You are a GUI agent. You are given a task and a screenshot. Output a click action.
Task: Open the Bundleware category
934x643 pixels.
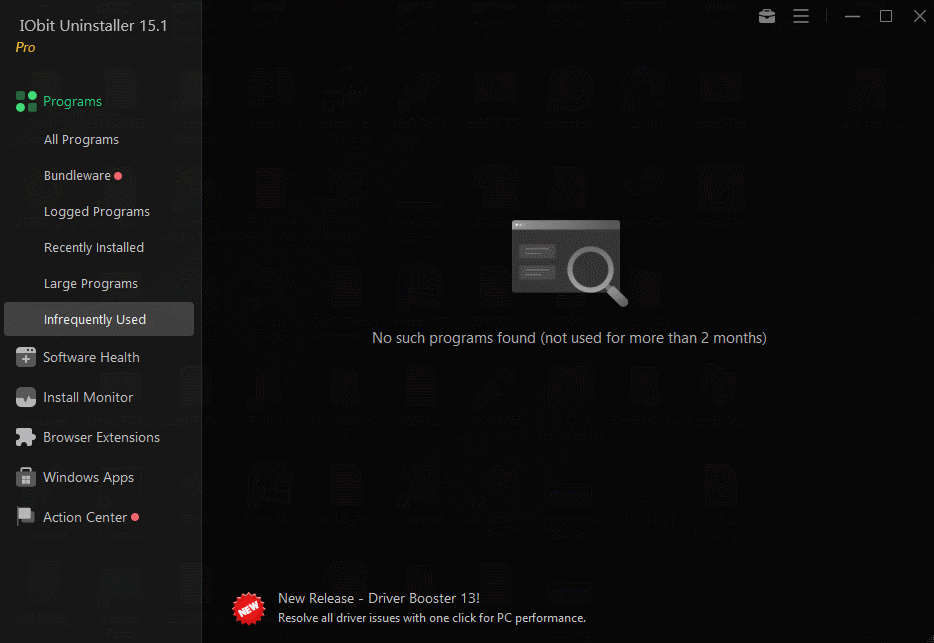[77, 176]
